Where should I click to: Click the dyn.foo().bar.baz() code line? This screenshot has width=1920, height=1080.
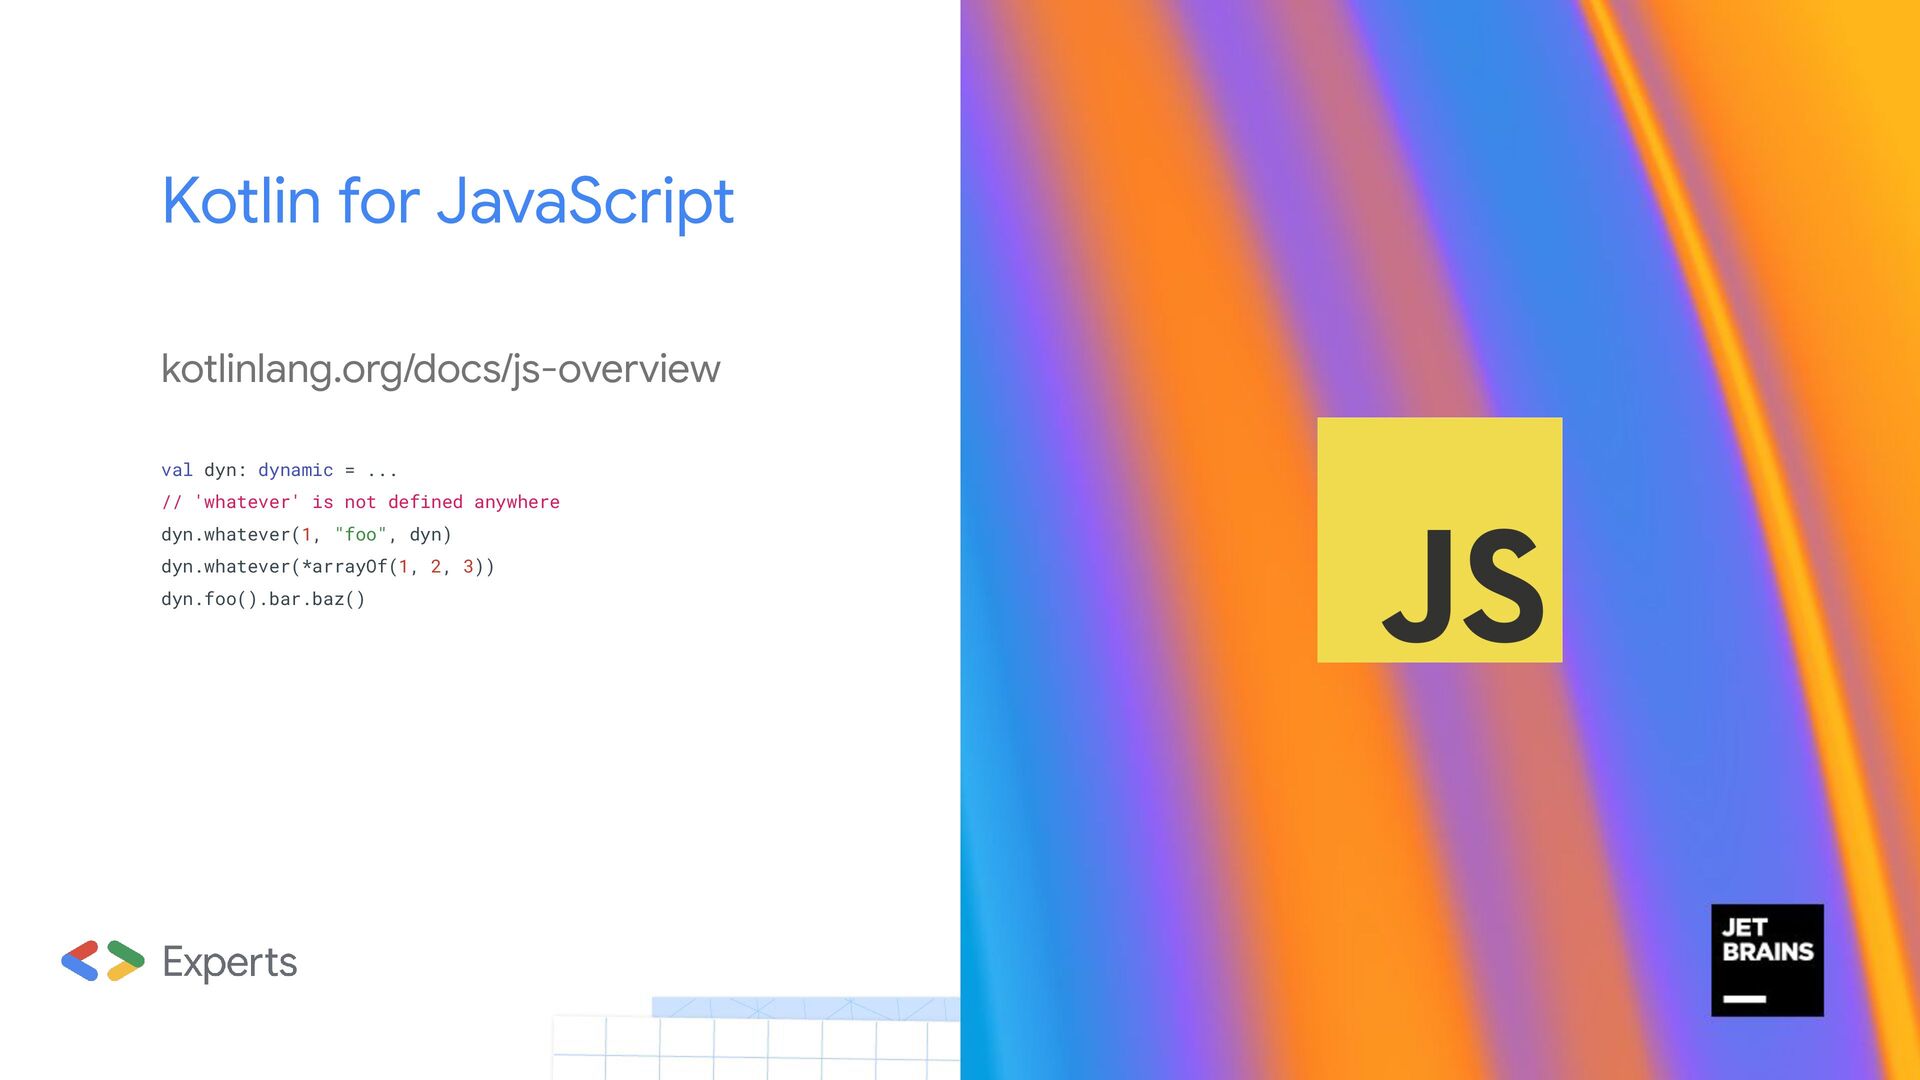click(x=263, y=599)
